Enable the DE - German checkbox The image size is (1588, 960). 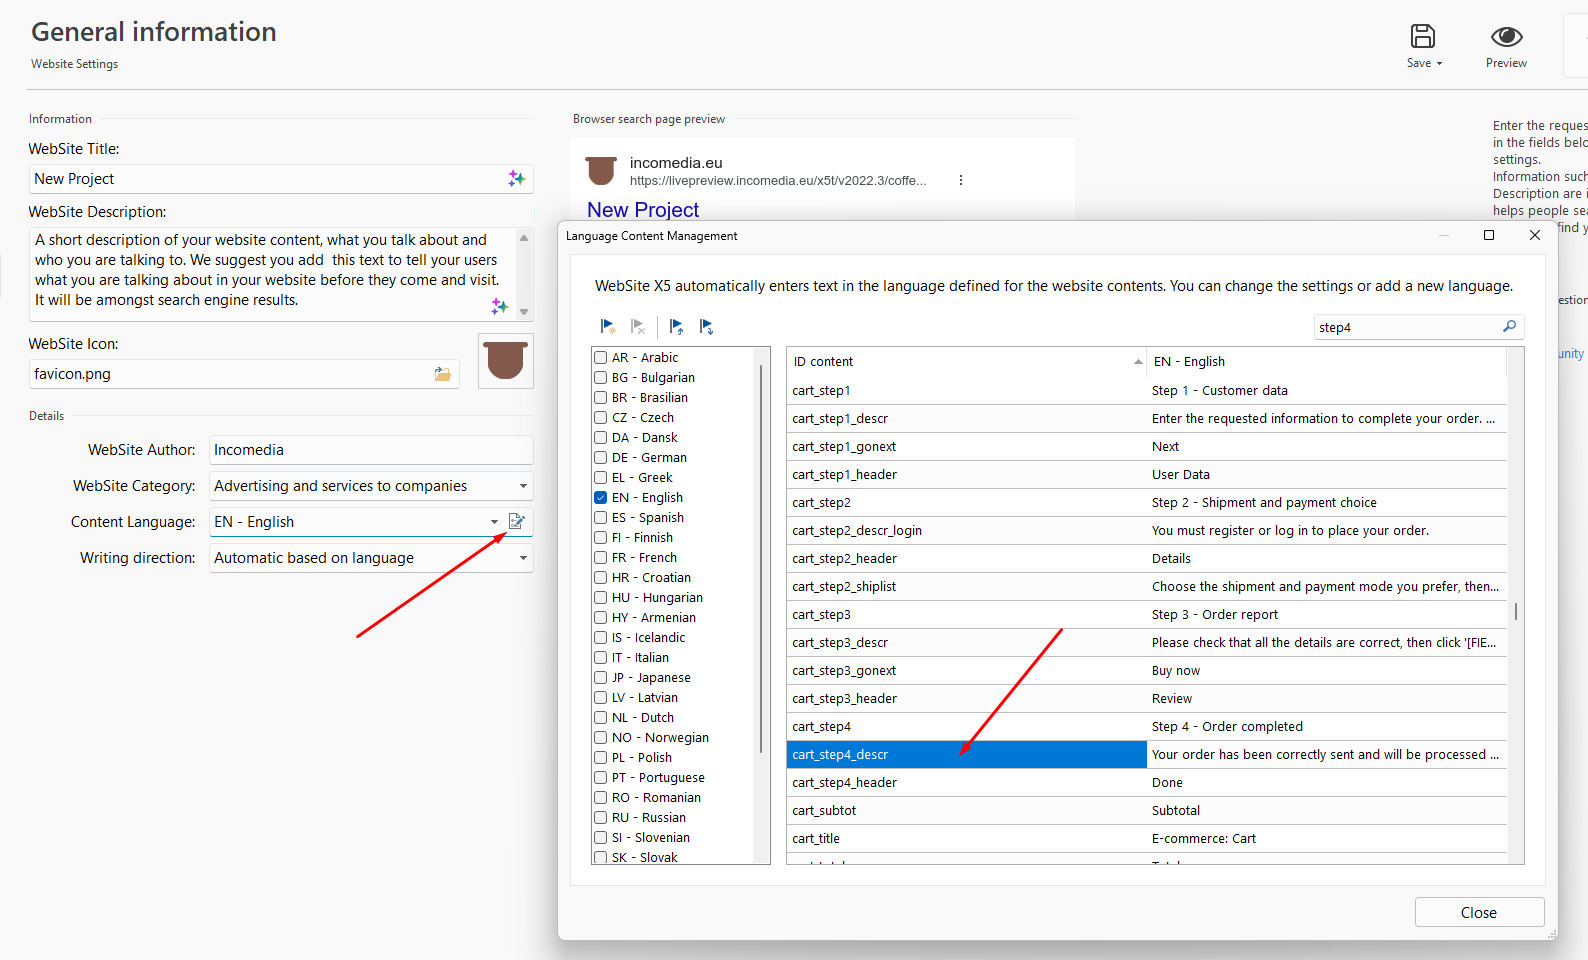[x=601, y=458]
